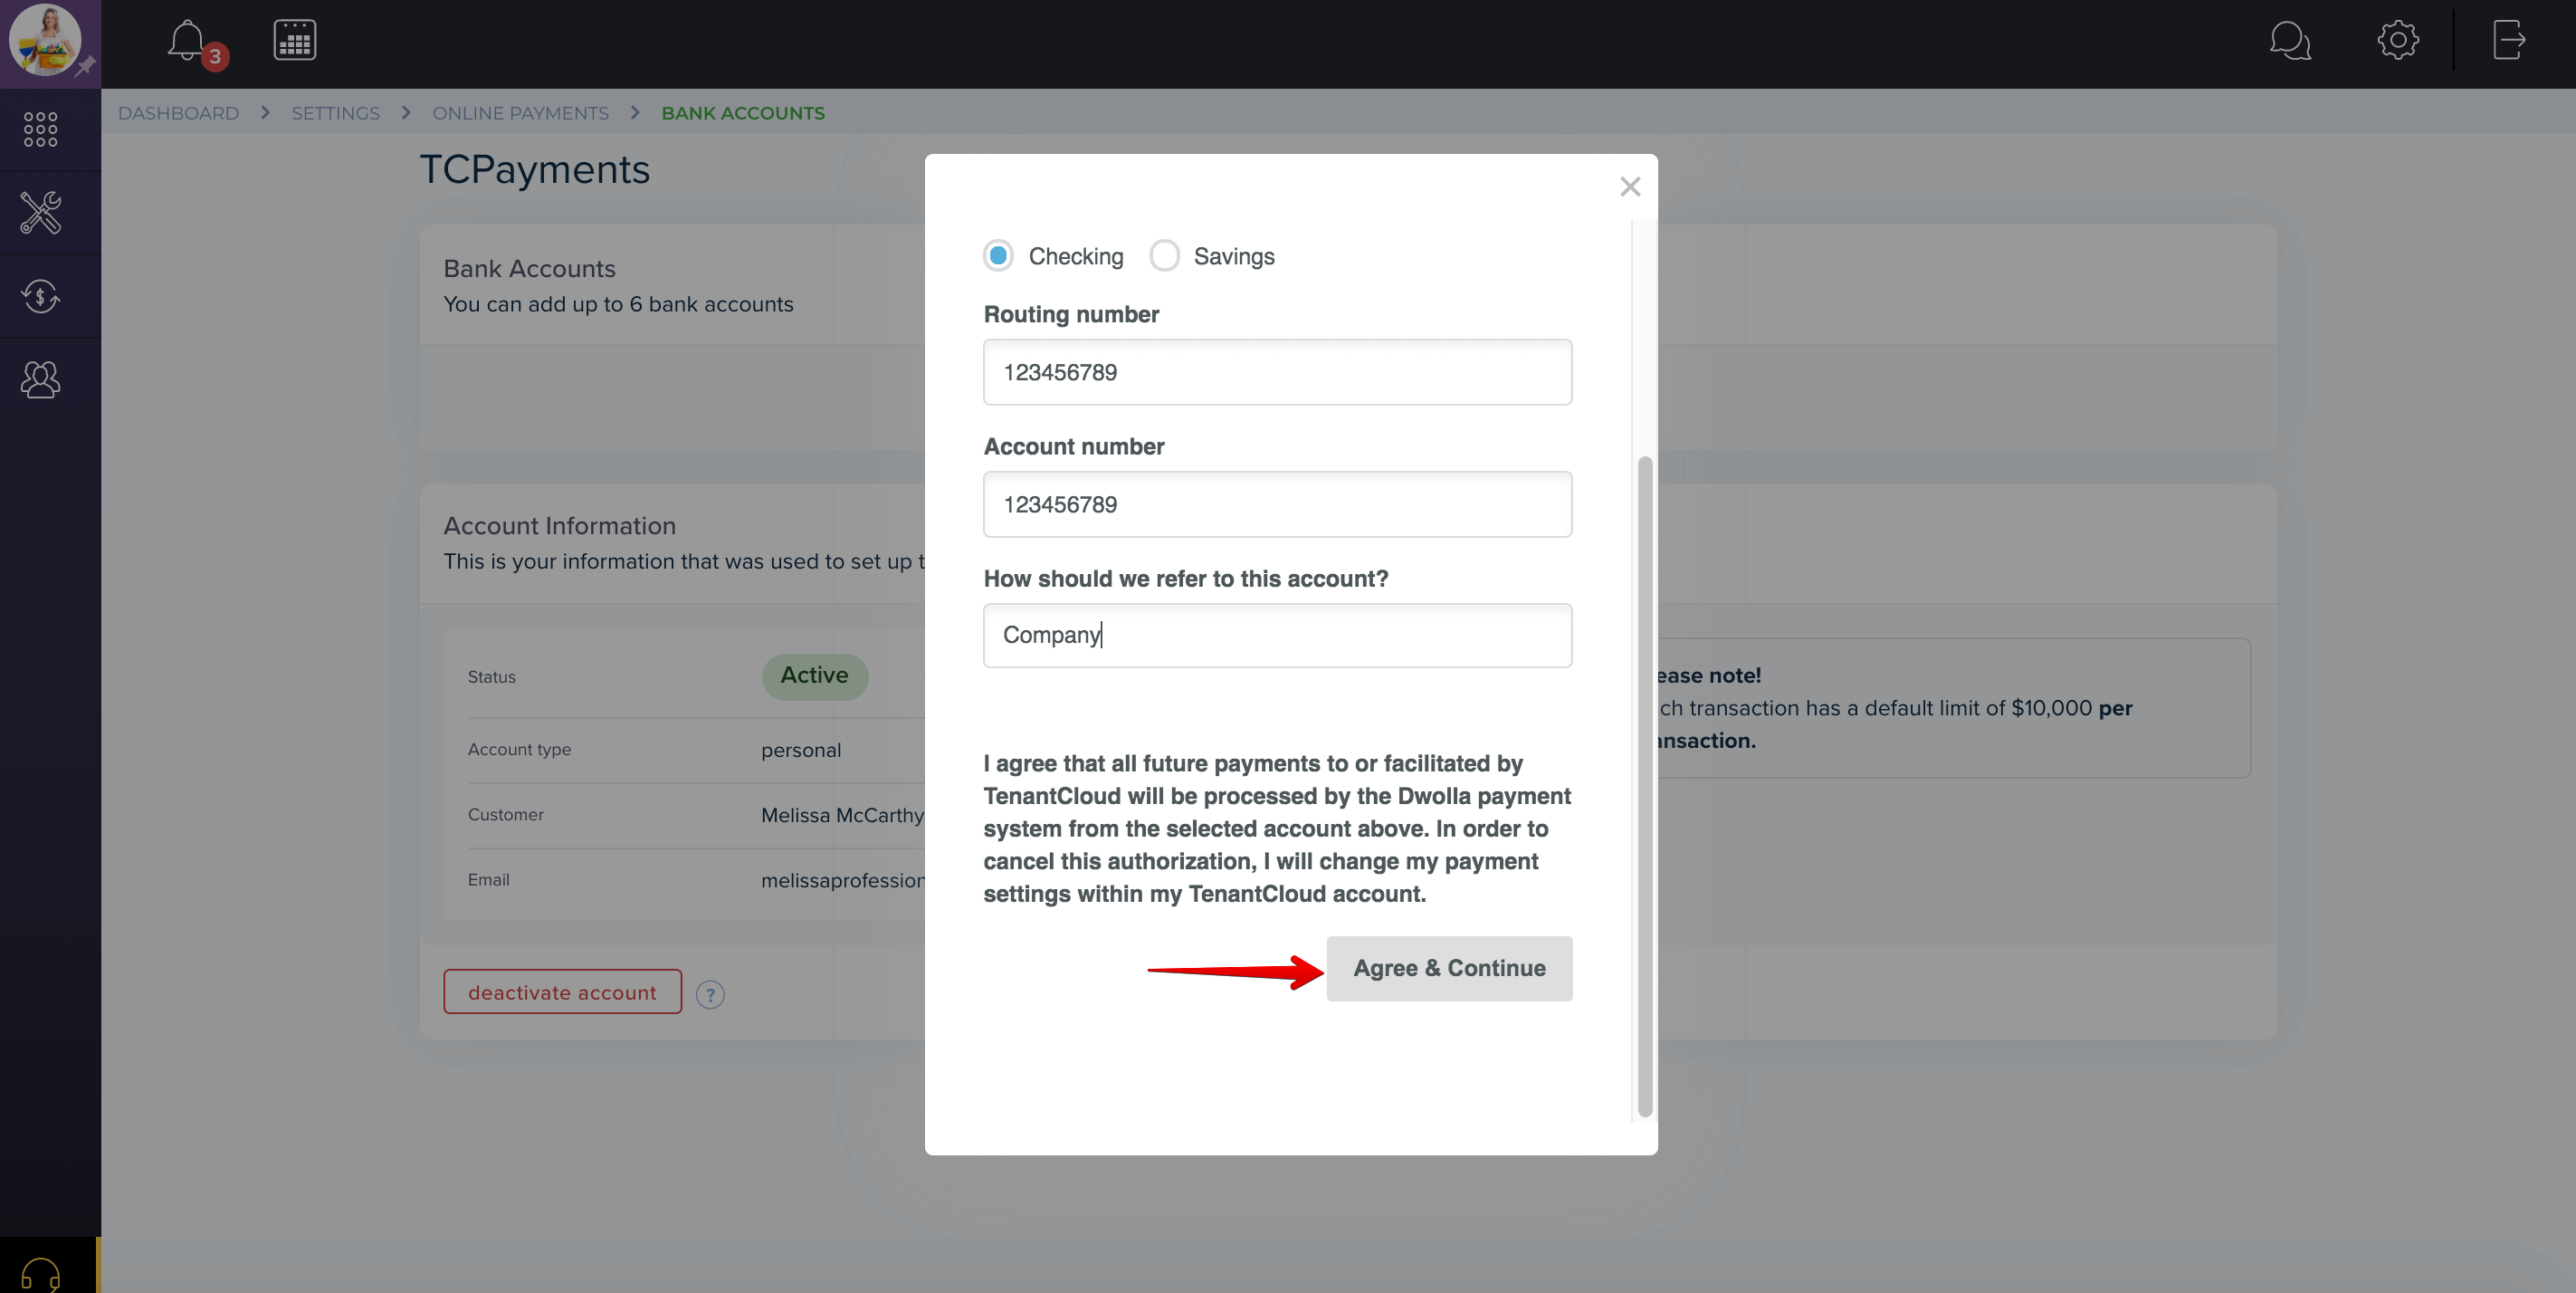This screenshot has height=1293, width=2576.
Task: Click the deactivate account button
Action: click(x=562, y=992)
